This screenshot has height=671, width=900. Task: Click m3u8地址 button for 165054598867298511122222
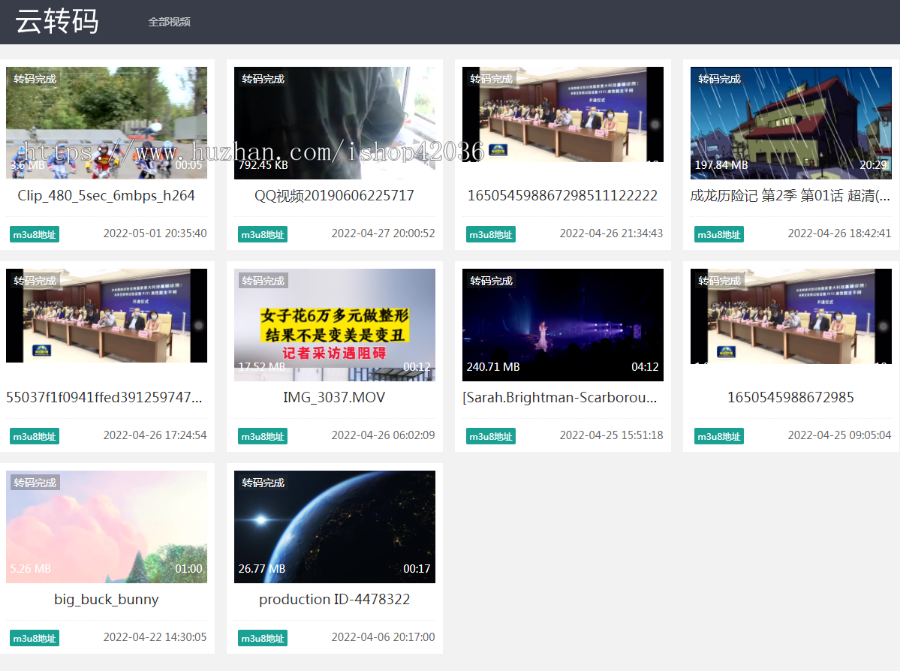[x=491, y=234]
